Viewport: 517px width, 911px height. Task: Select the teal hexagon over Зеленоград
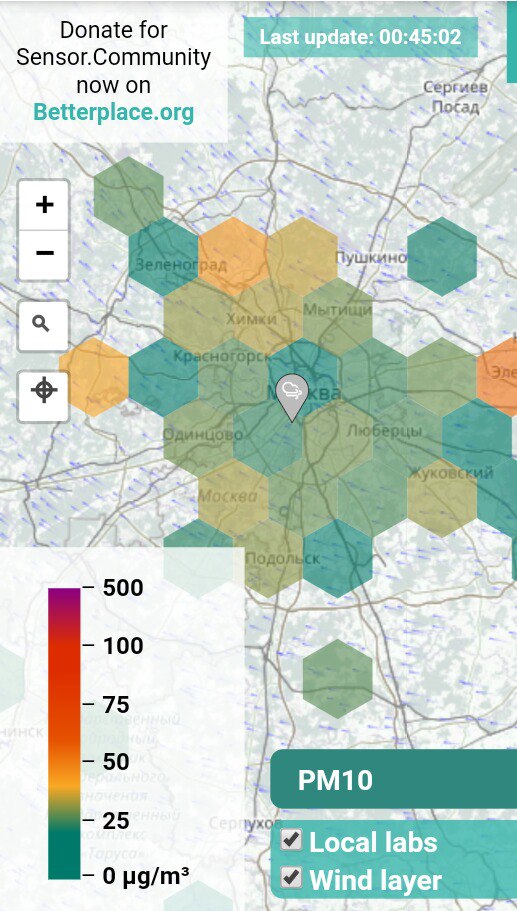point(163,256)
